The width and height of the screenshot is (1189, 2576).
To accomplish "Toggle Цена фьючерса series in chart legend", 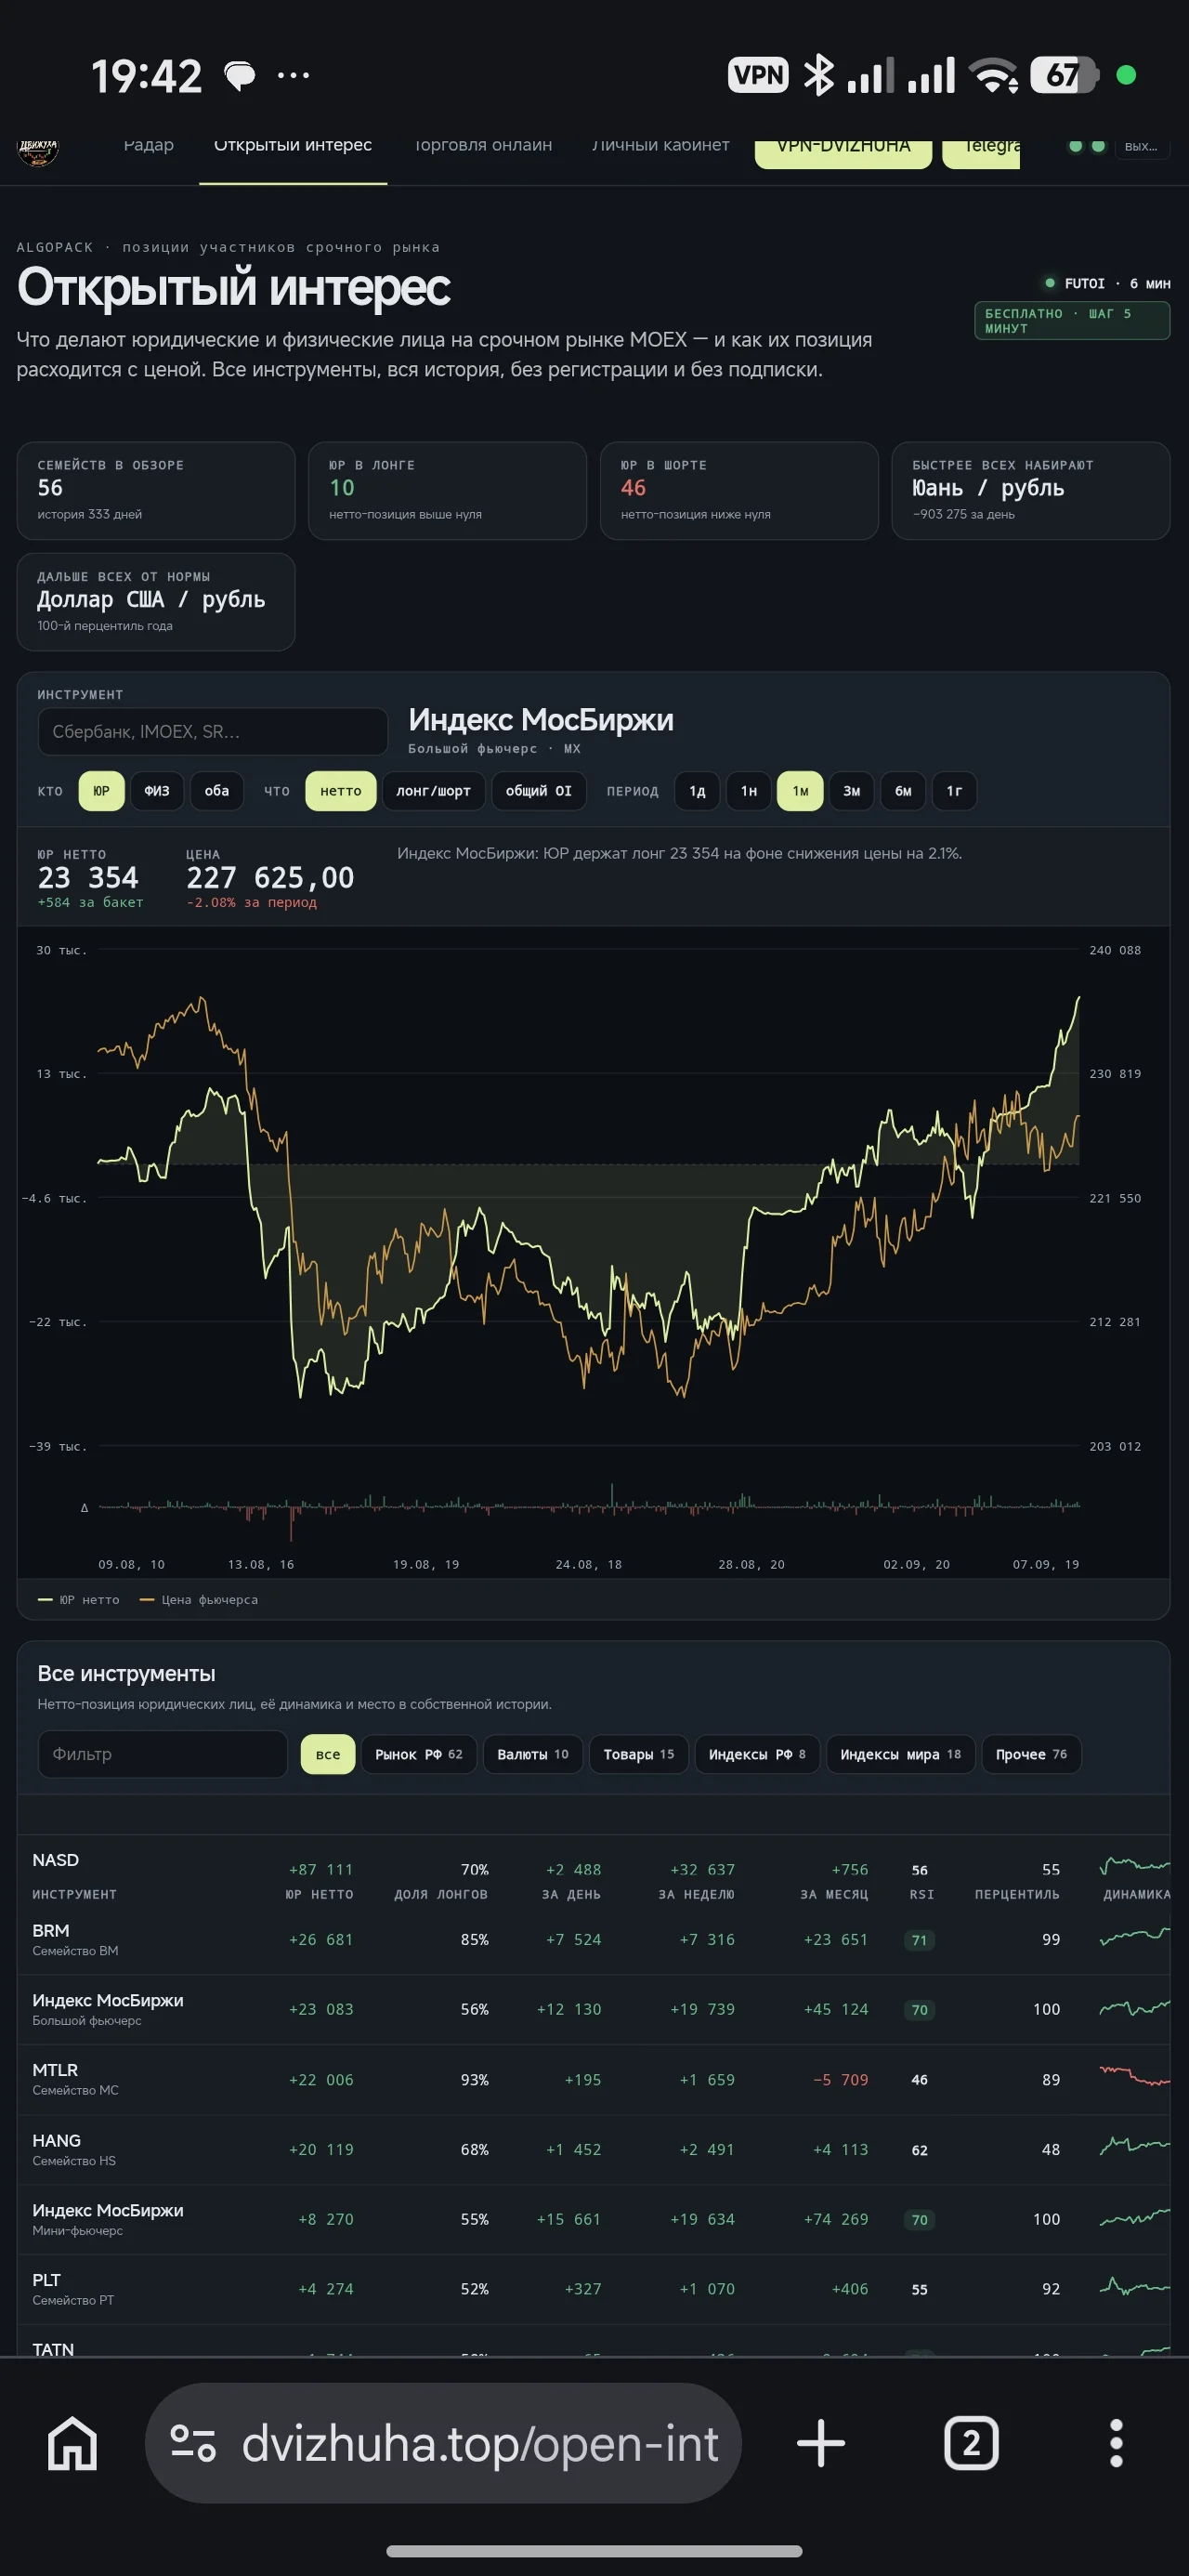I will pos(199,1600).
